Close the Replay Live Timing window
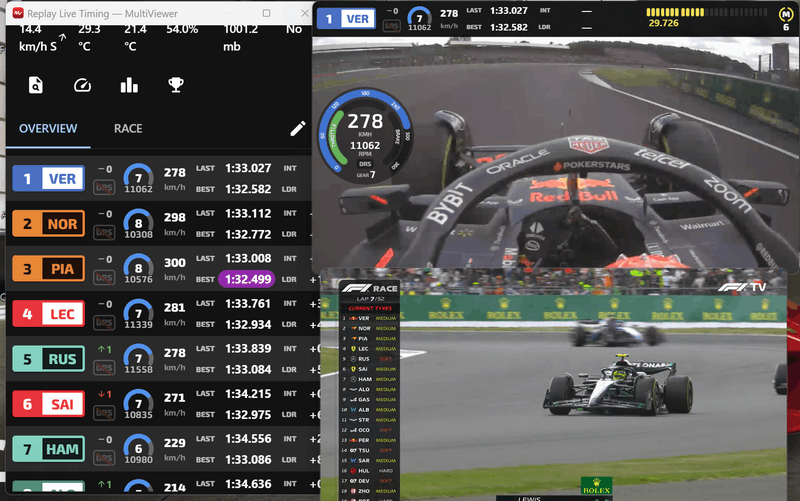This screenshot has width=800, height=501. (305, 13)
